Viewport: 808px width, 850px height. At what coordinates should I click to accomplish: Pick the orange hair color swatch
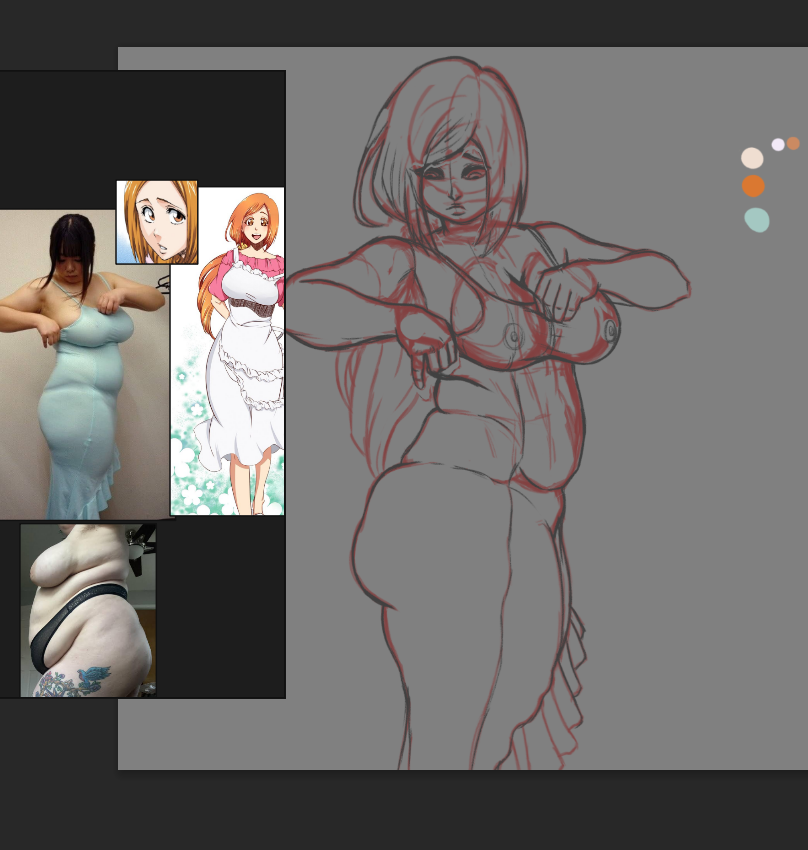(x=753, y=186)
